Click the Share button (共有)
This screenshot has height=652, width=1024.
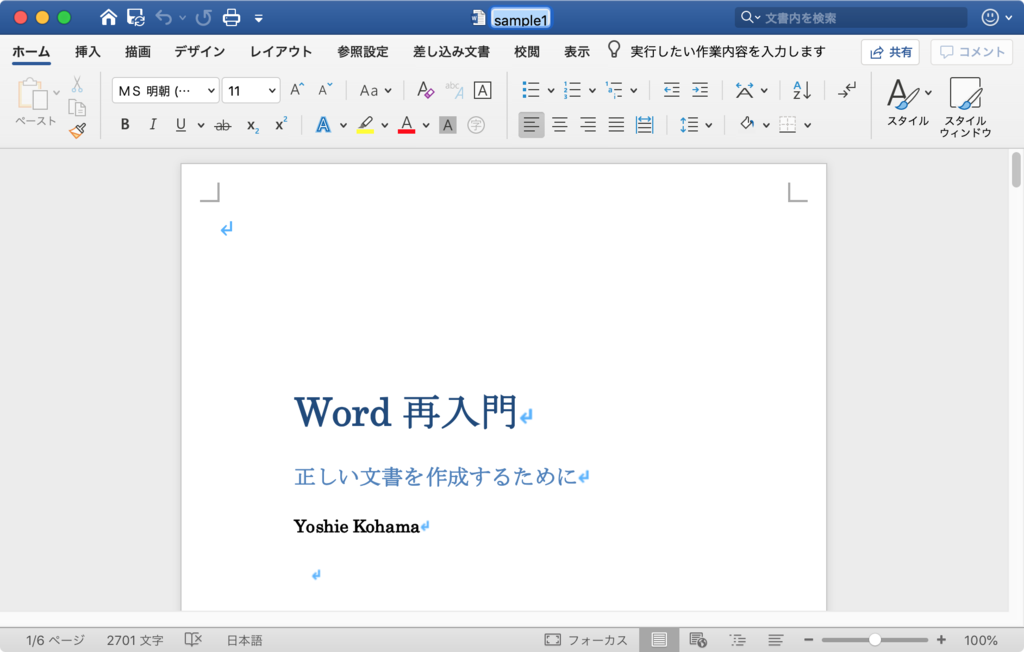(x=890, y=52)
